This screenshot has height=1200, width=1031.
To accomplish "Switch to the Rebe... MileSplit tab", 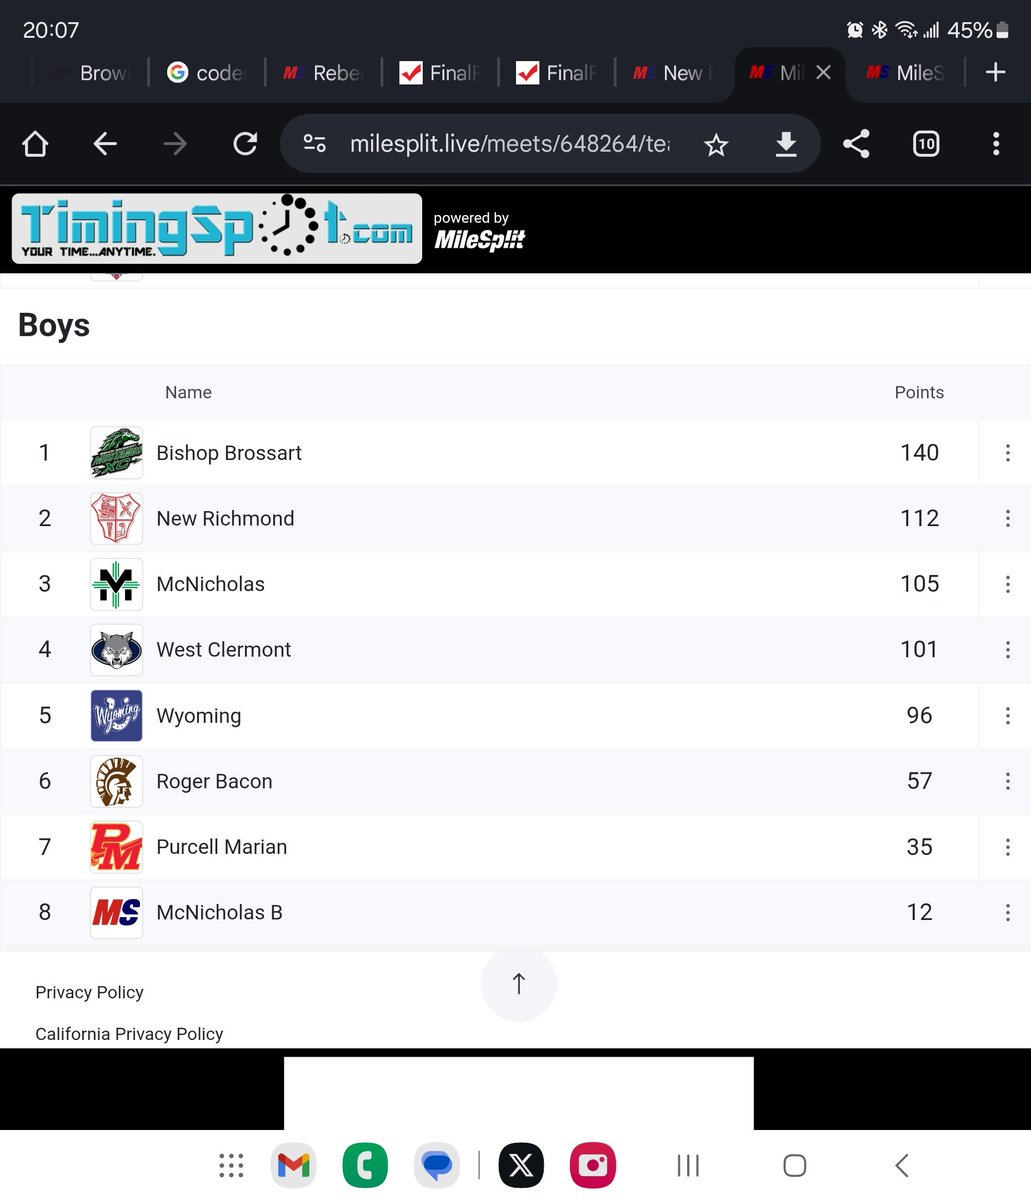I will (323, 72).
